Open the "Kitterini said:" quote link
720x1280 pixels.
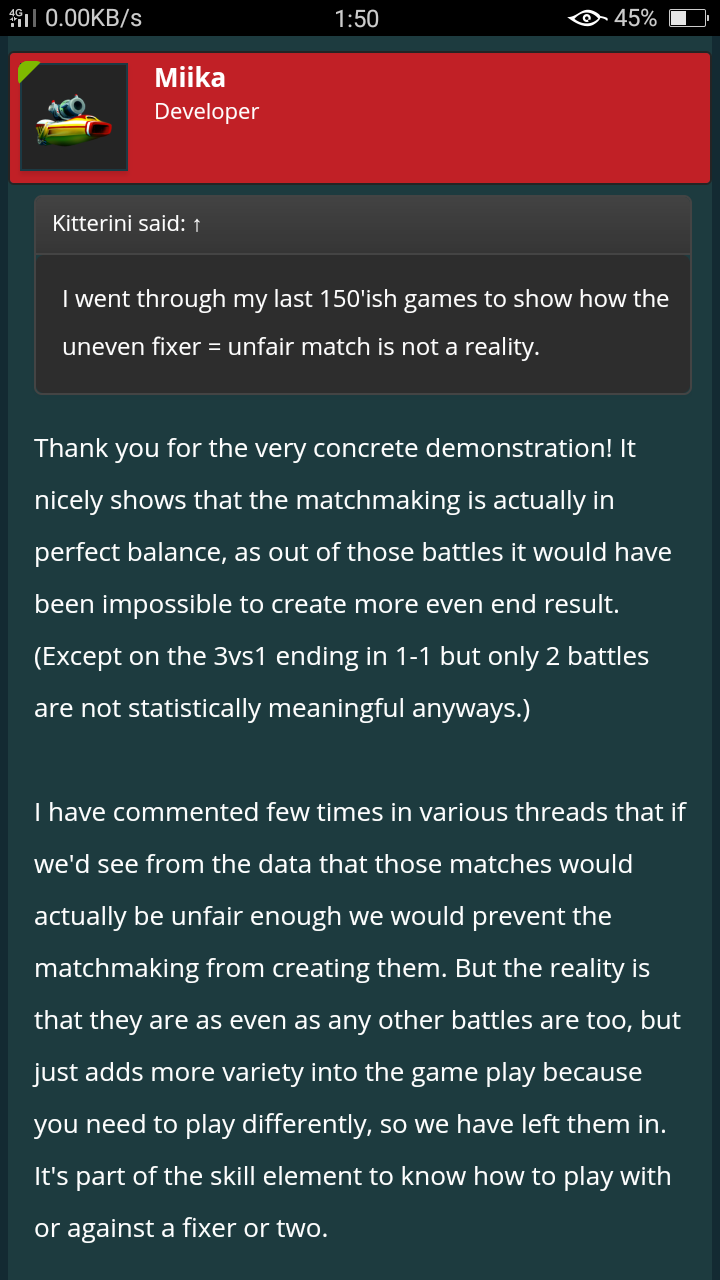pyautogui.click(x=118, y=224)
